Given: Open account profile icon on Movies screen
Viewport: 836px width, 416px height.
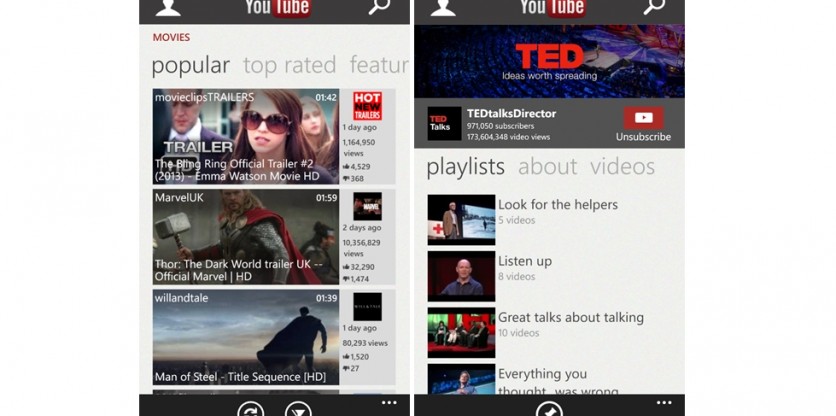Looking at the screenshot, I should [168, 8].
